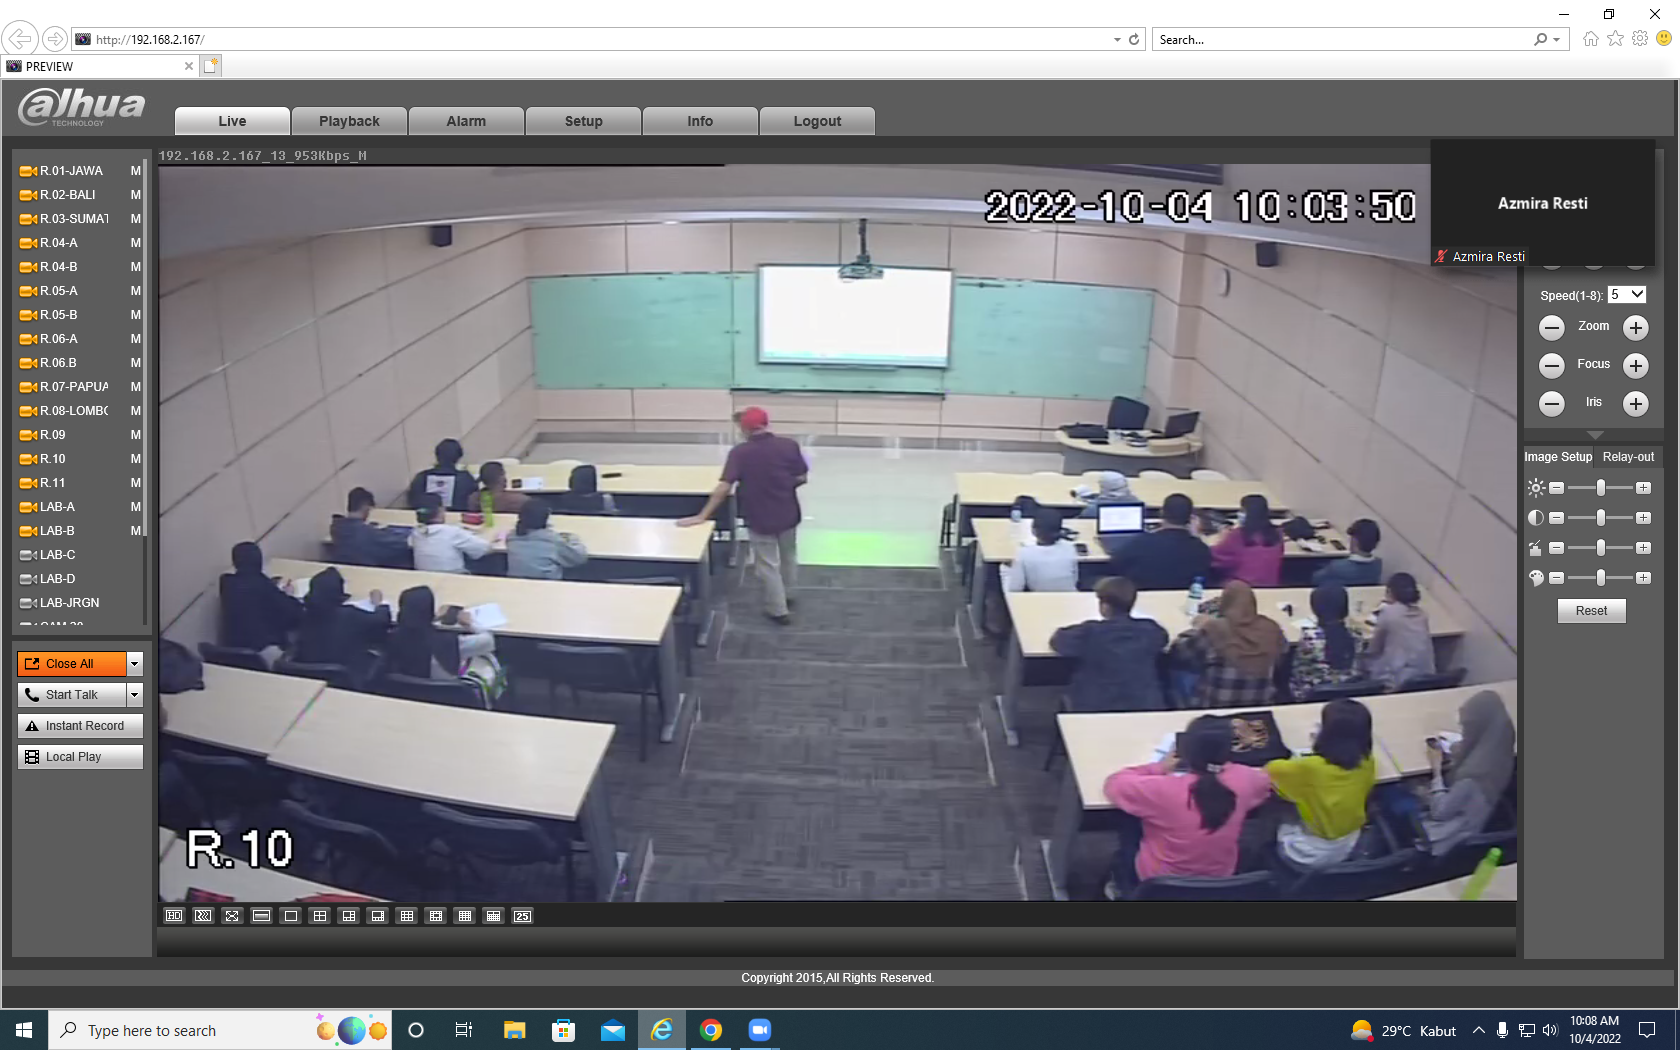This screenshot has width=1680, height=1050.
Task: Click the Focus minus button
Action: click(x=1551, y=365)
